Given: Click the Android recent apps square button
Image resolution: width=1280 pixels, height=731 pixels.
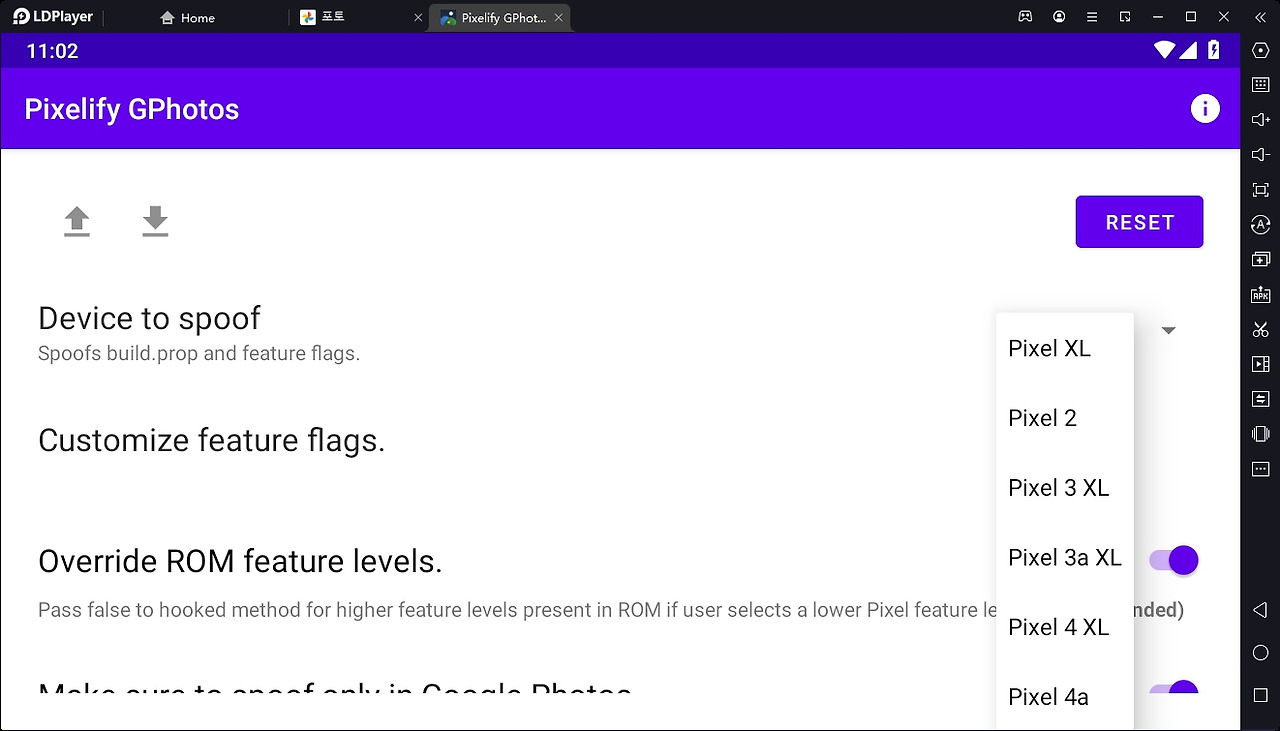Looking at the screenshot, I should click(1260, 695).
